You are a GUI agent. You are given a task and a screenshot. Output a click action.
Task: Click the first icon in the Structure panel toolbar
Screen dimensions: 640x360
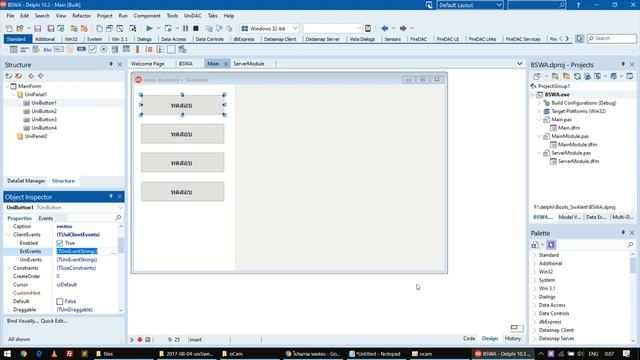click(x=9, y=76)
